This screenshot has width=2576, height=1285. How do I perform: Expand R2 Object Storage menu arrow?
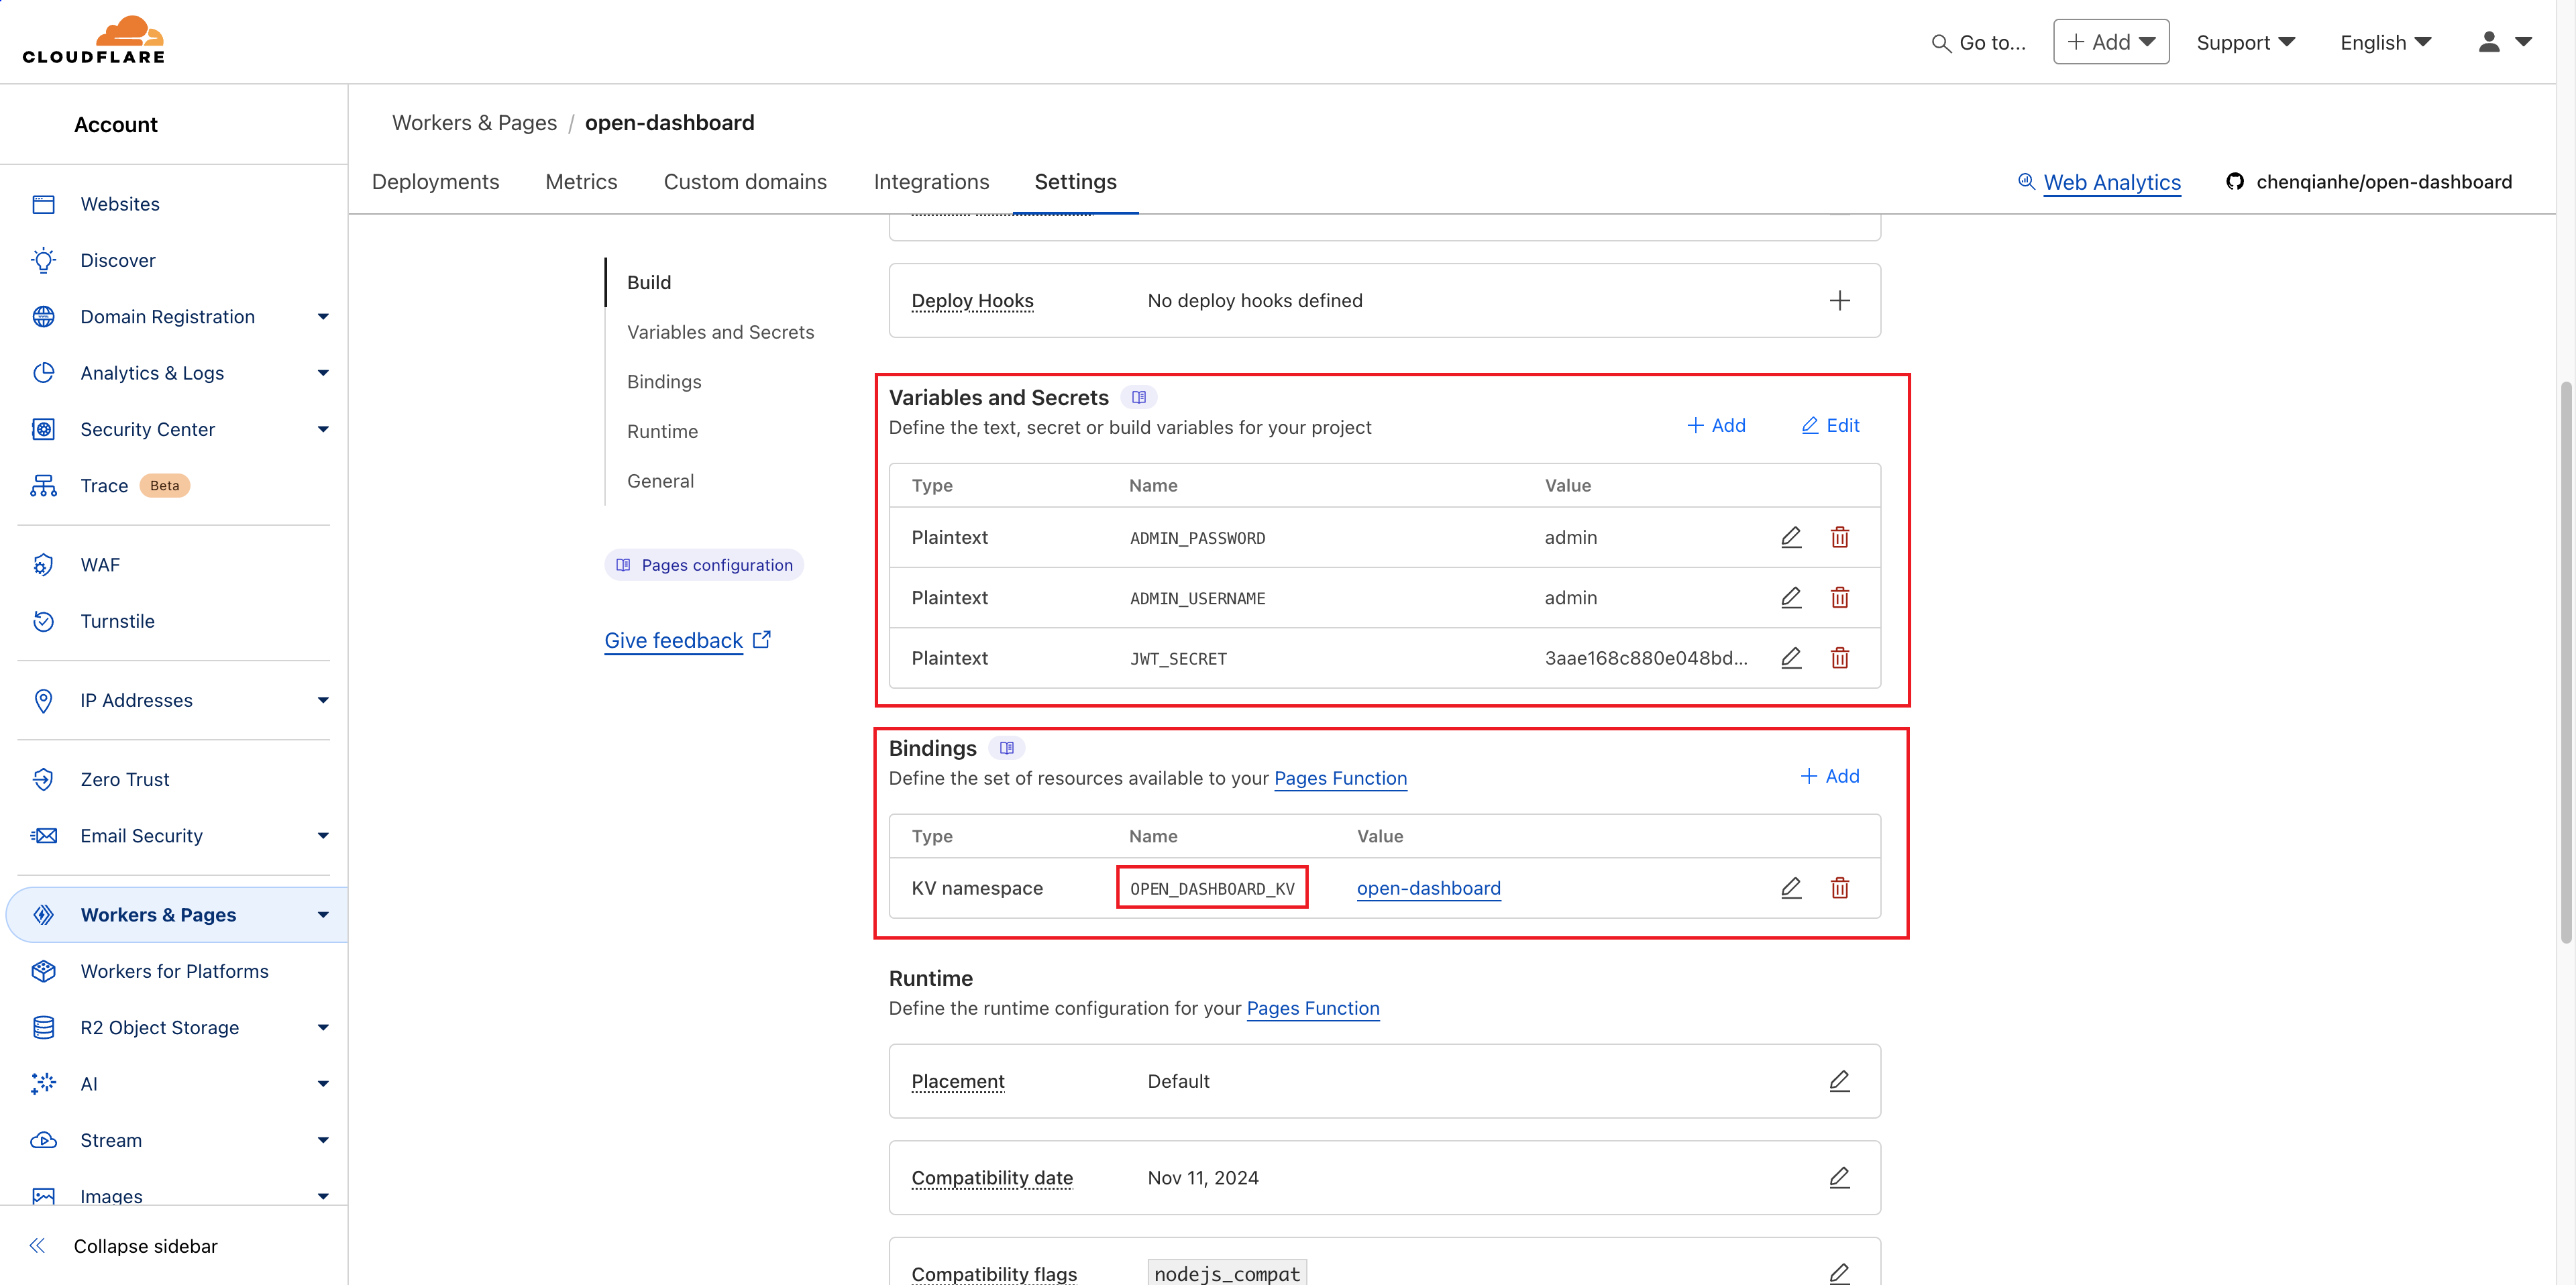click(x=322, y=1027)
